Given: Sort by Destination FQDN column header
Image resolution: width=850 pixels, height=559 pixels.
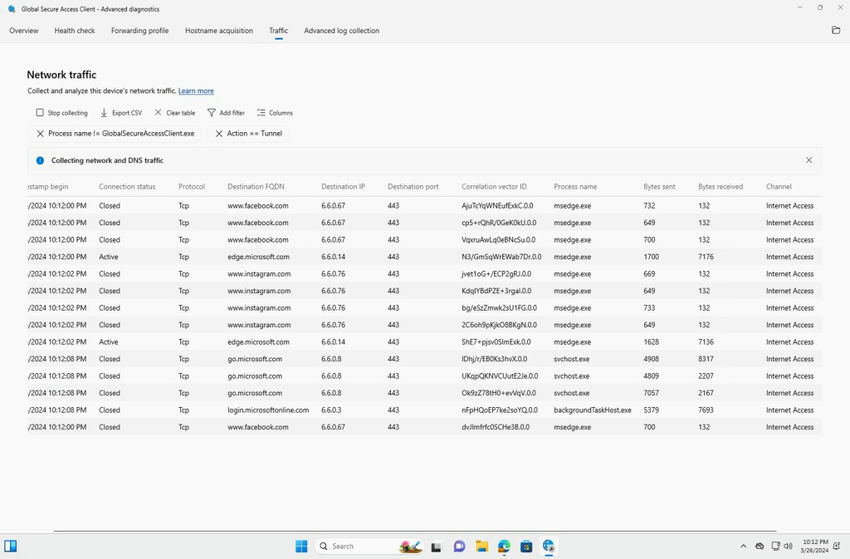Looking at the screenshot, I should tap(256, 187).
